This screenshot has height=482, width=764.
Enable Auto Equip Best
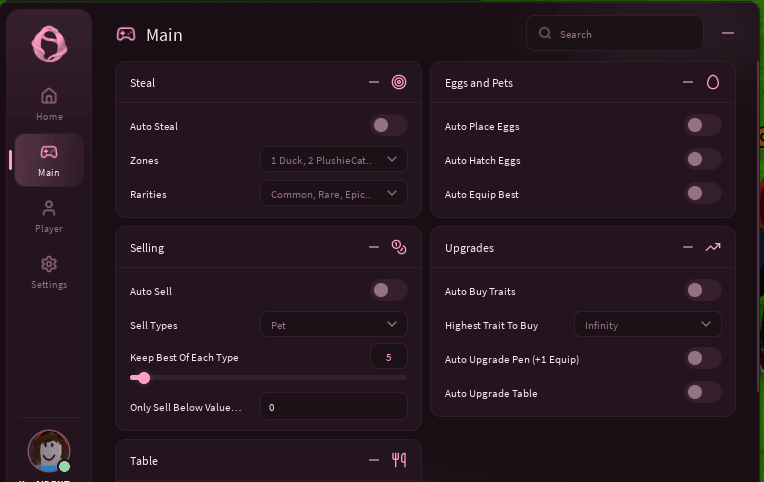click(703, 193)
